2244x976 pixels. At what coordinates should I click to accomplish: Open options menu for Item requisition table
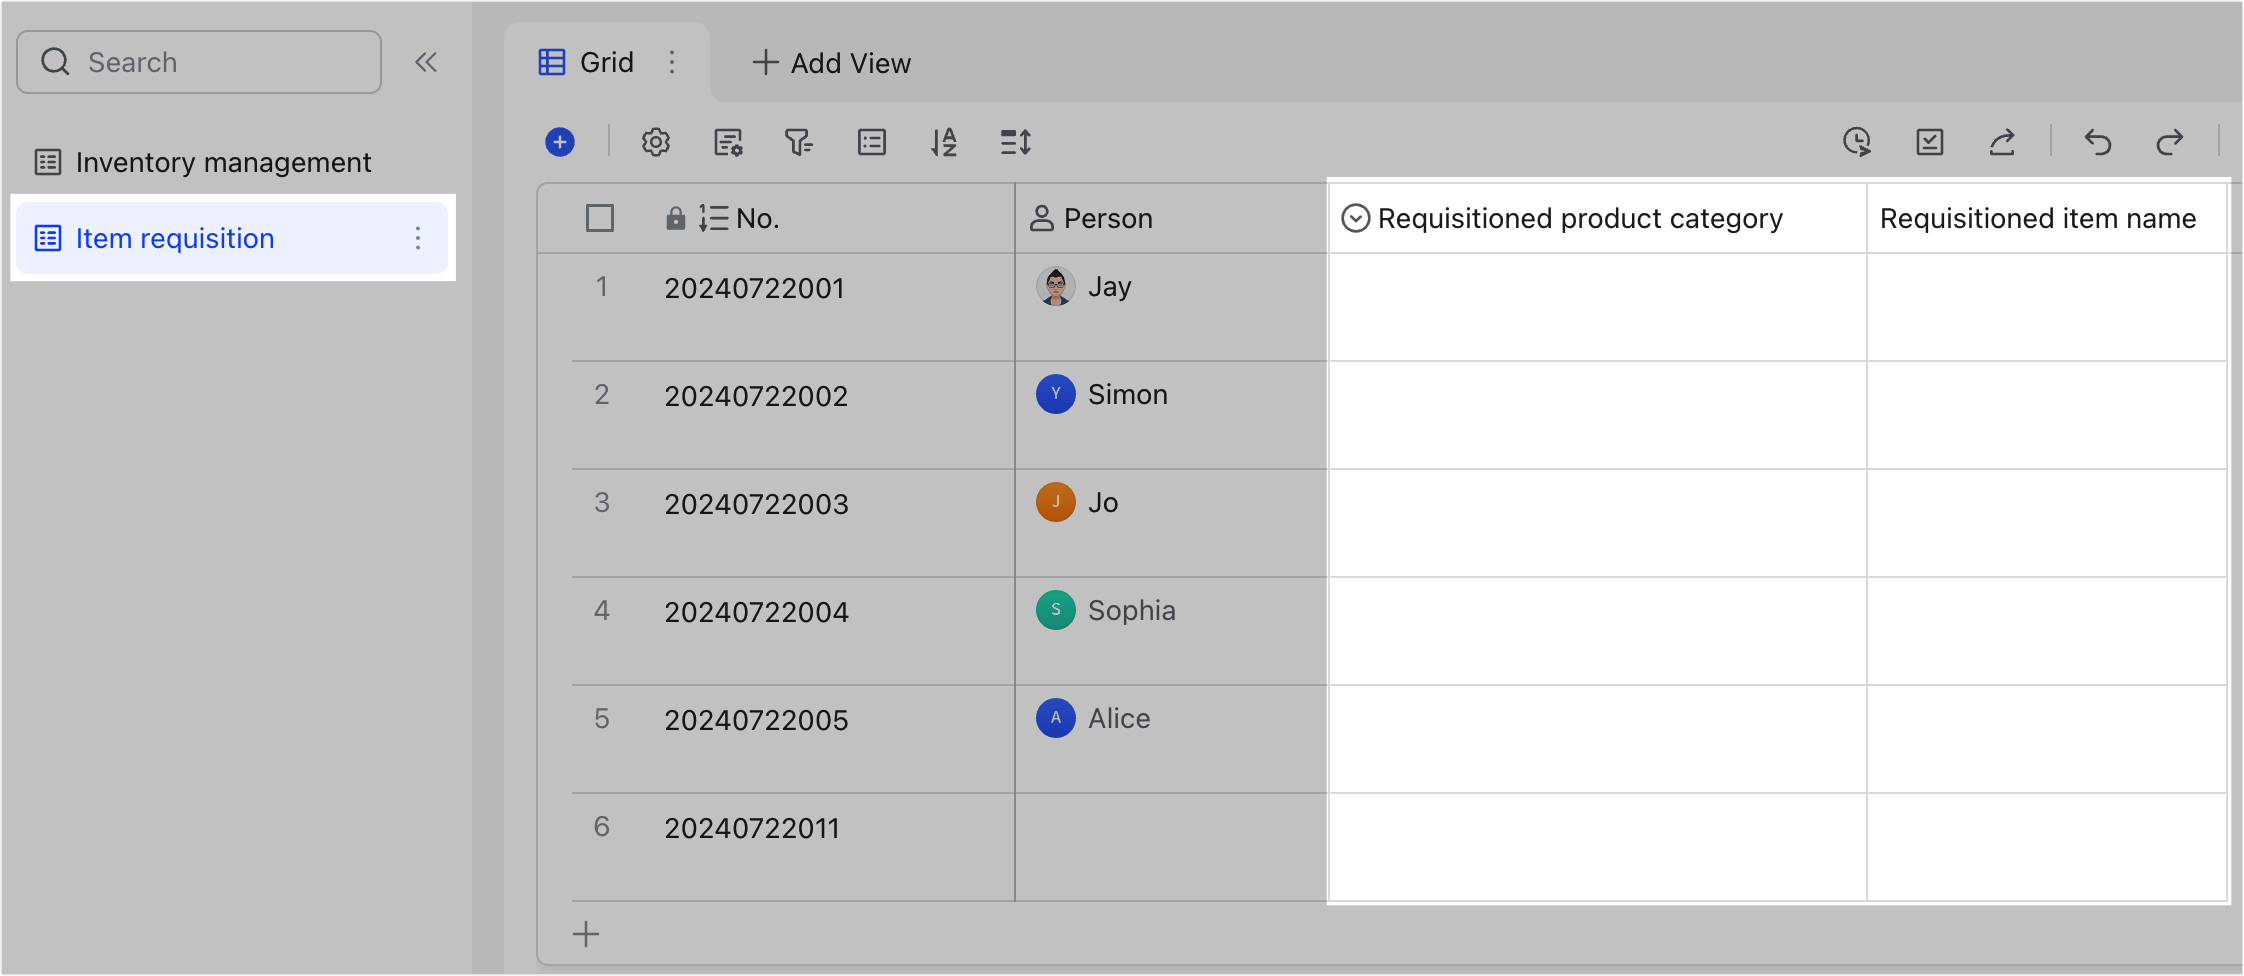coord(418,238)
